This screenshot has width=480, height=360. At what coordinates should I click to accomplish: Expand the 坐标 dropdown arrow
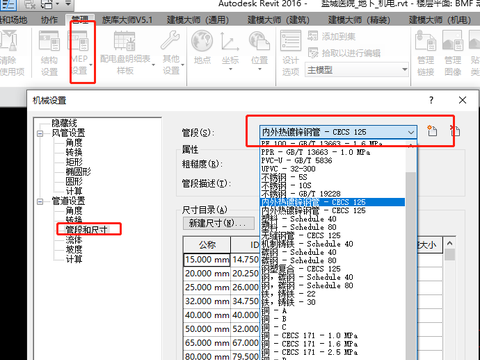coord(230,70)
